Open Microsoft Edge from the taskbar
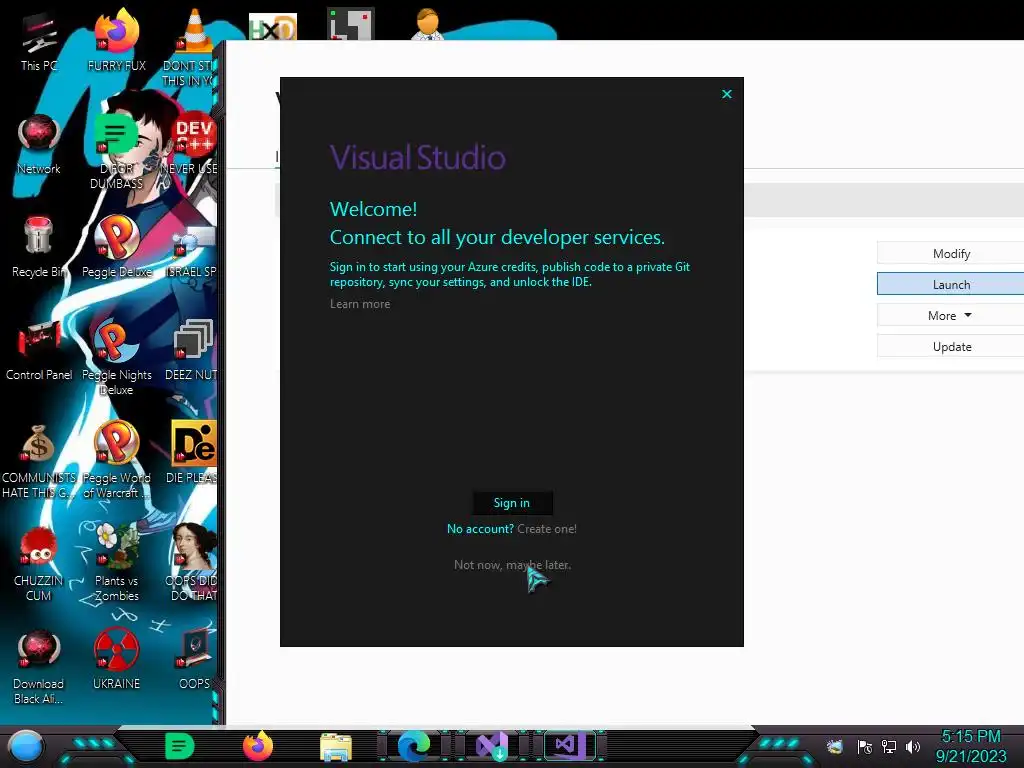1024x768 pixels. (x=414, y=746)
